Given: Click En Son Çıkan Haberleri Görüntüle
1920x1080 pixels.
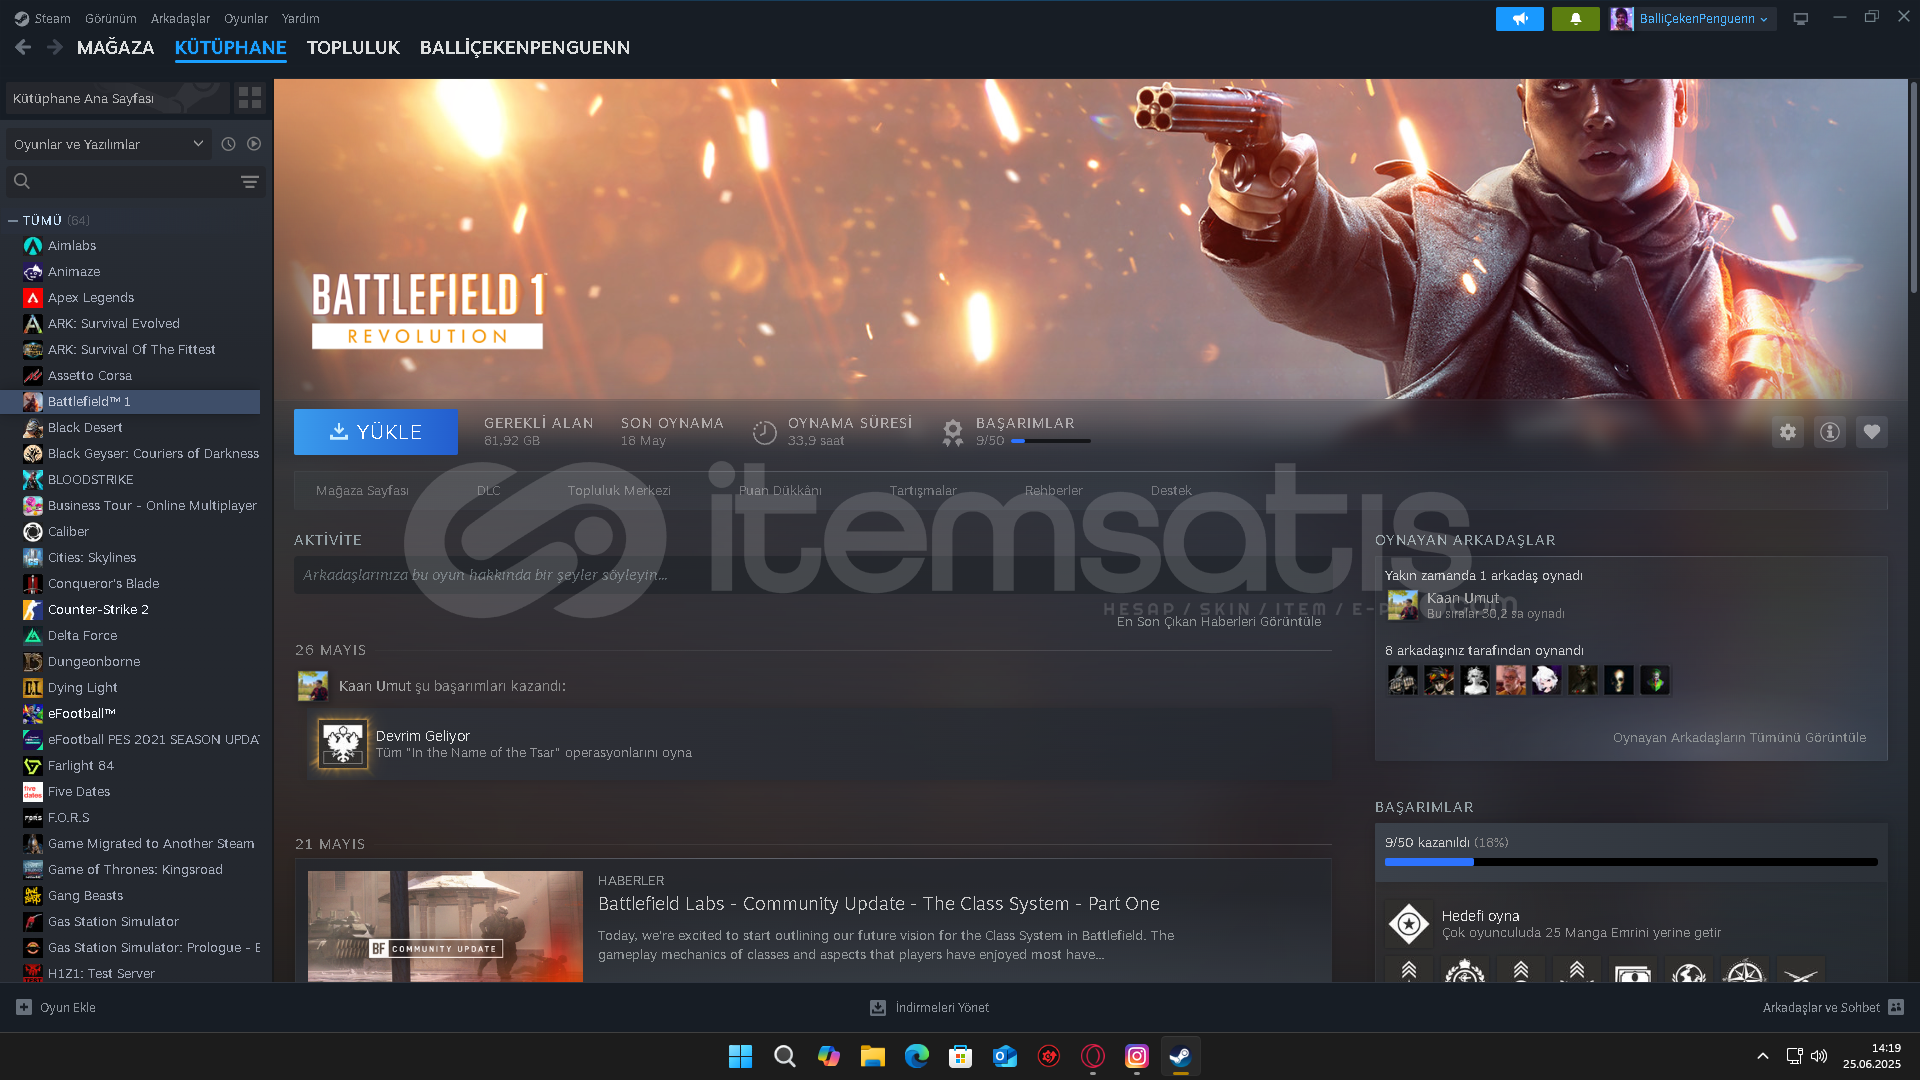Looking at the screenshot, I should (1218, 621).
